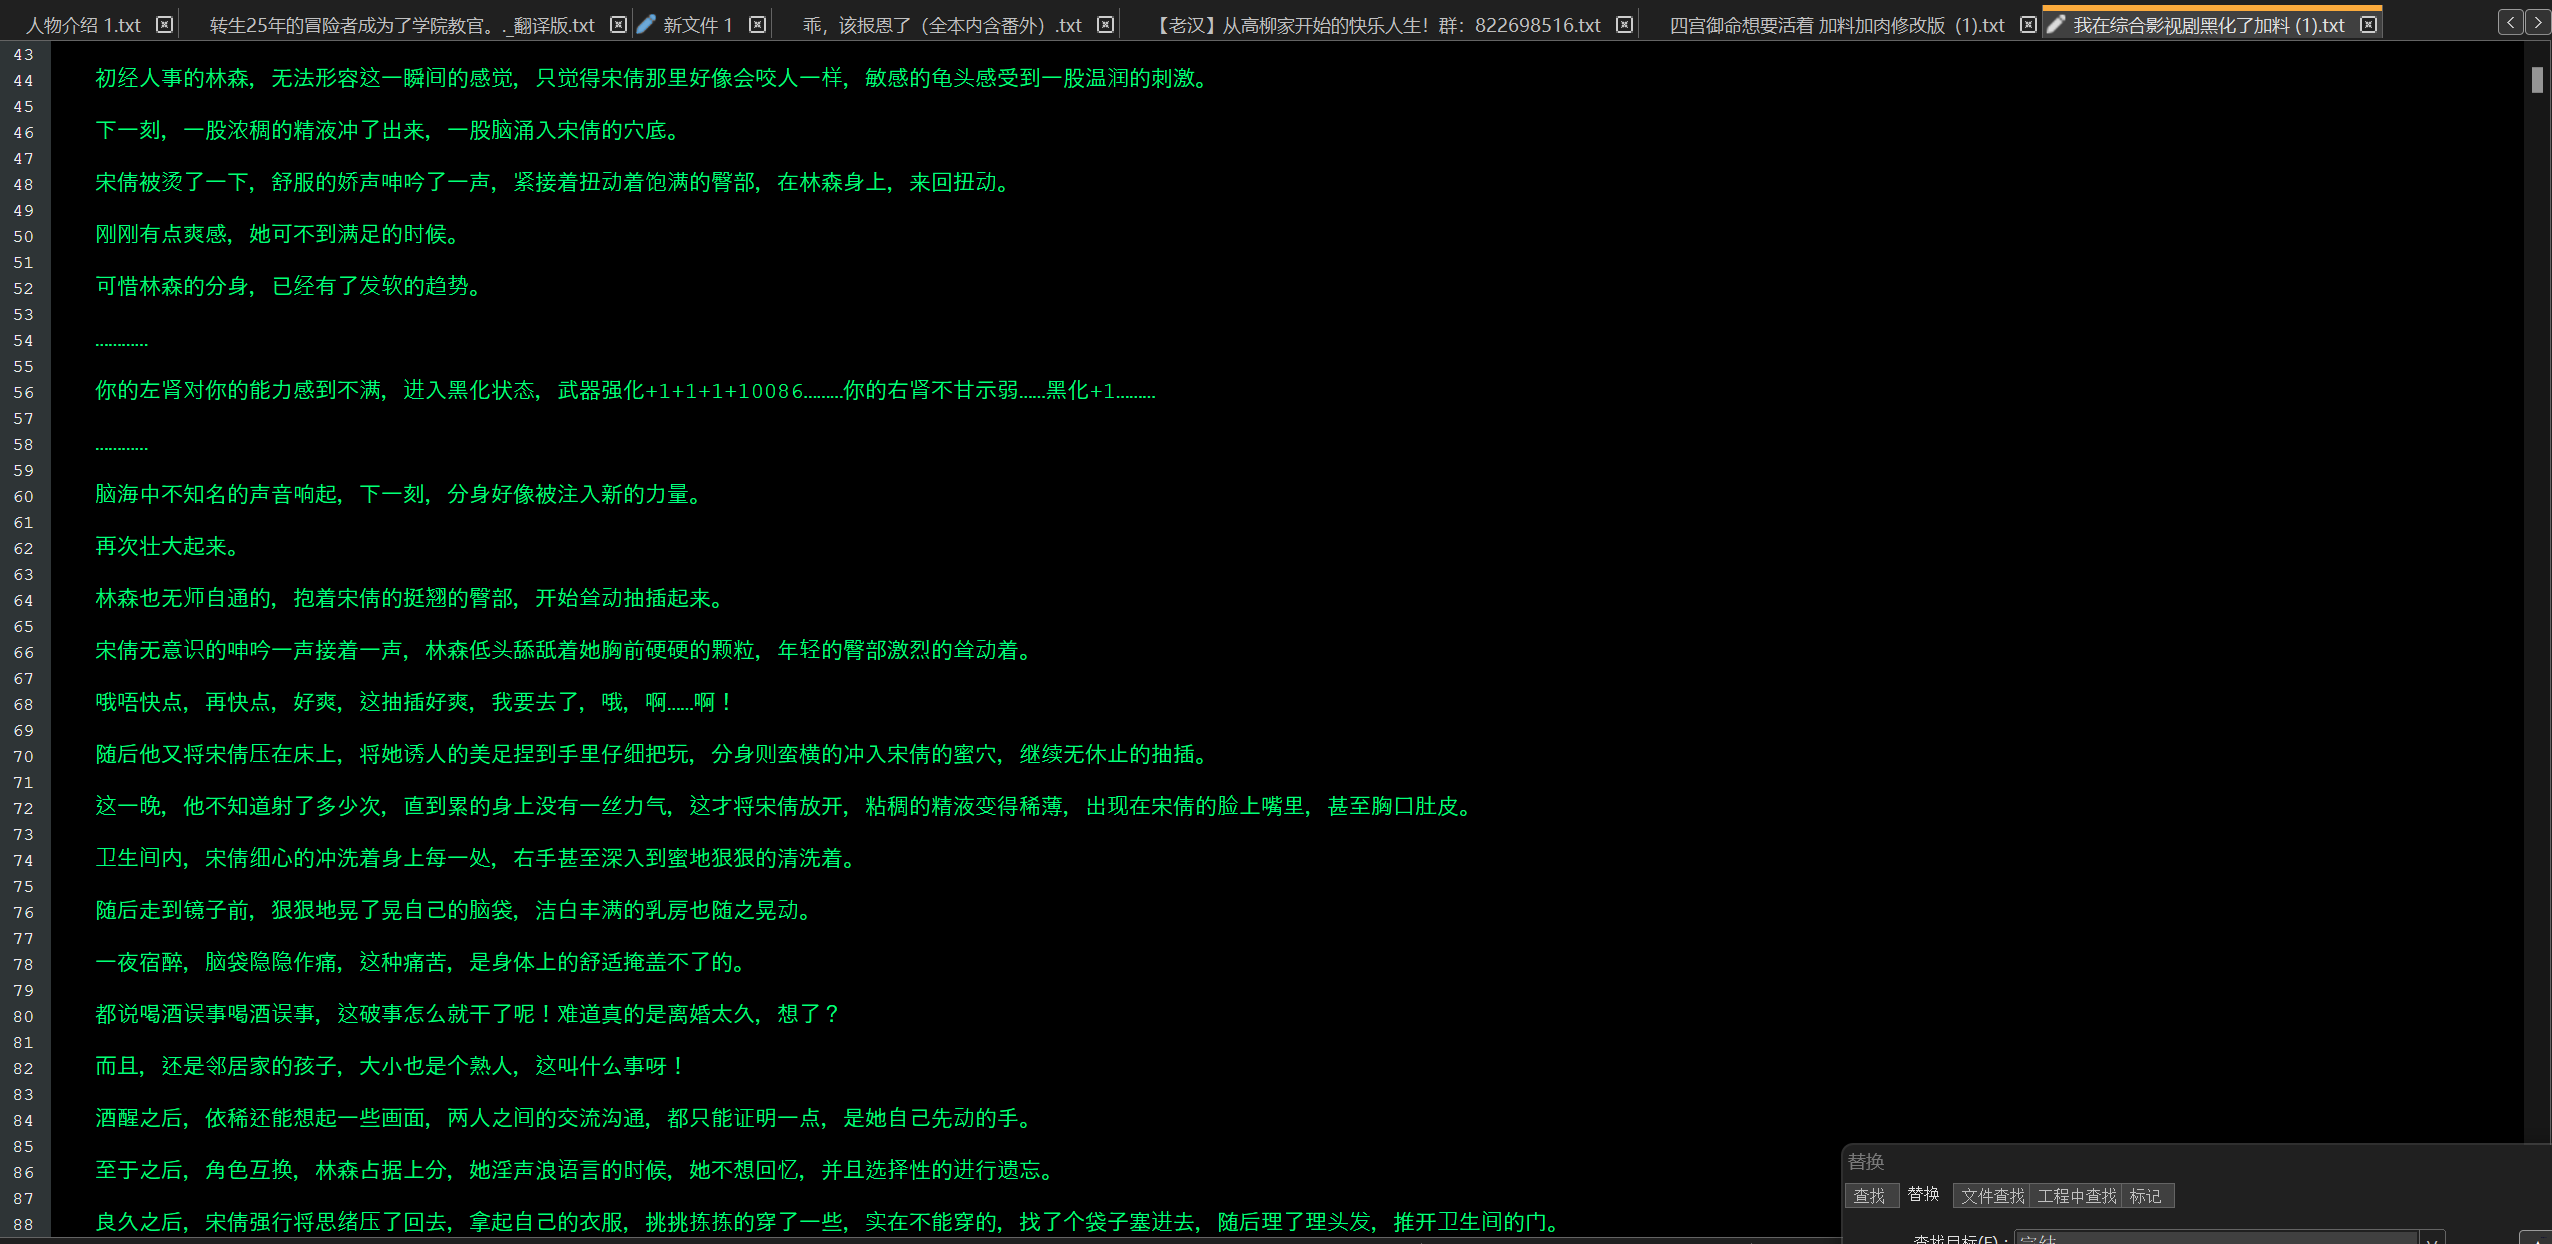
Task: Click the pencil icon on 新文件 1 tab
Action: coord(647,24)
